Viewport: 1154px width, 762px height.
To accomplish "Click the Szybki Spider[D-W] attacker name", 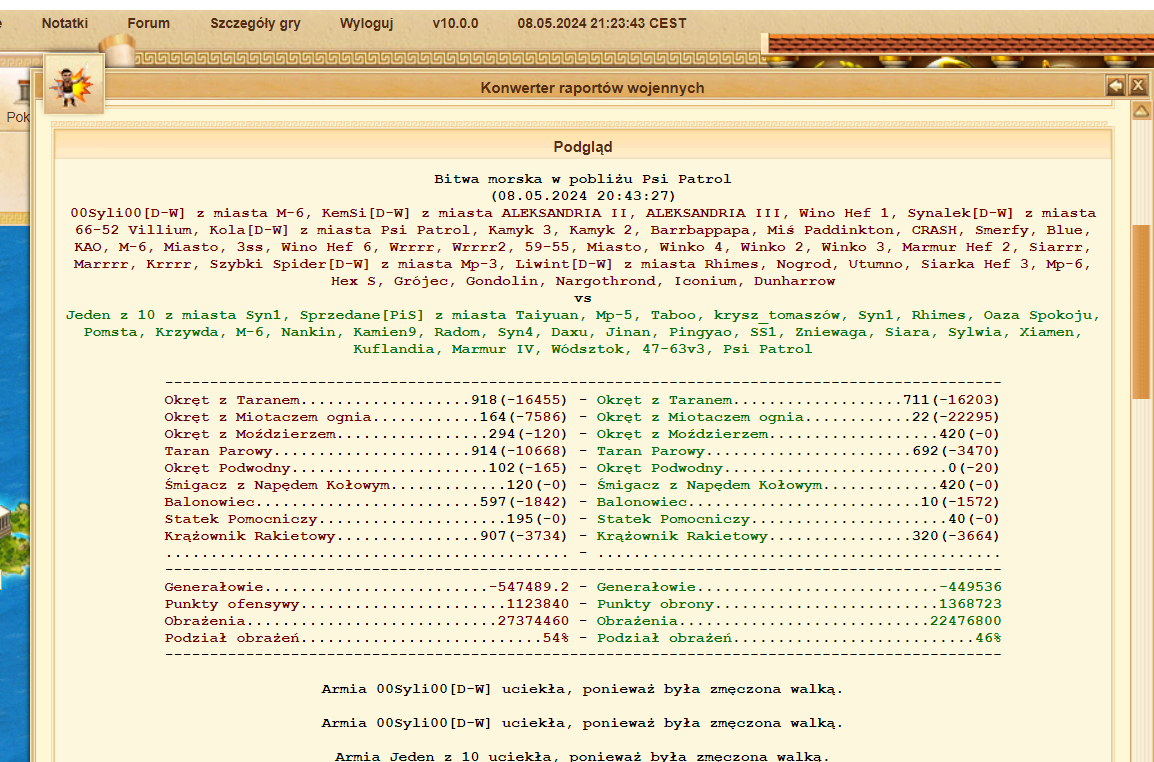I will [289, 264].
